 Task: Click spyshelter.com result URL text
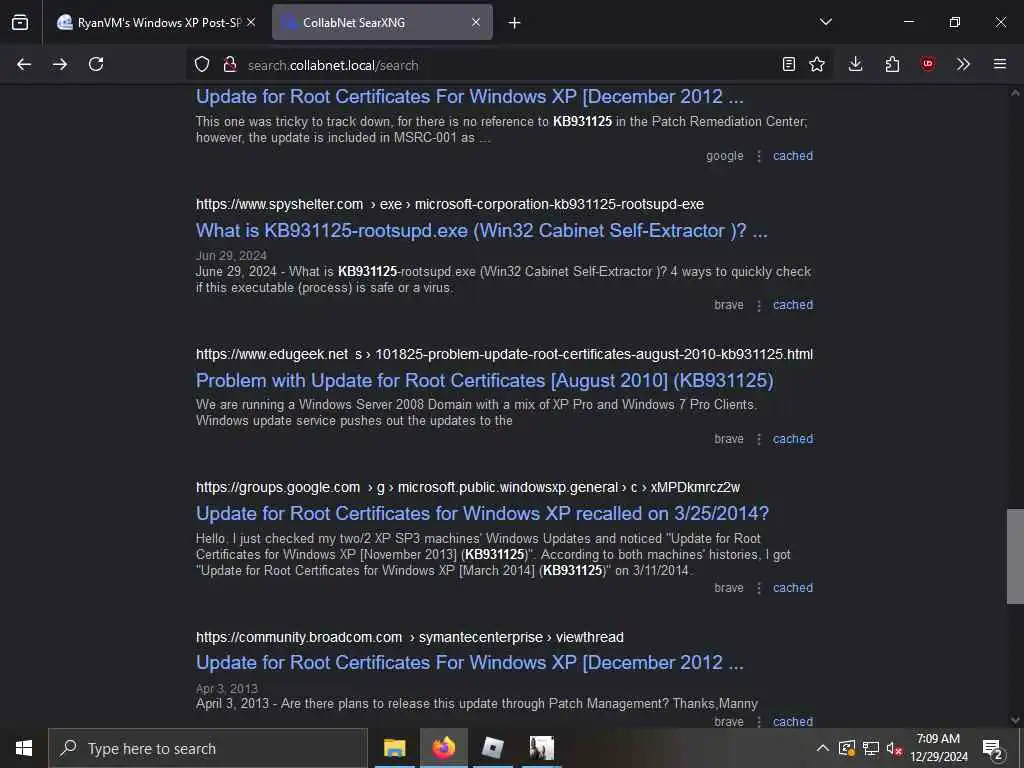click(450, 204)
